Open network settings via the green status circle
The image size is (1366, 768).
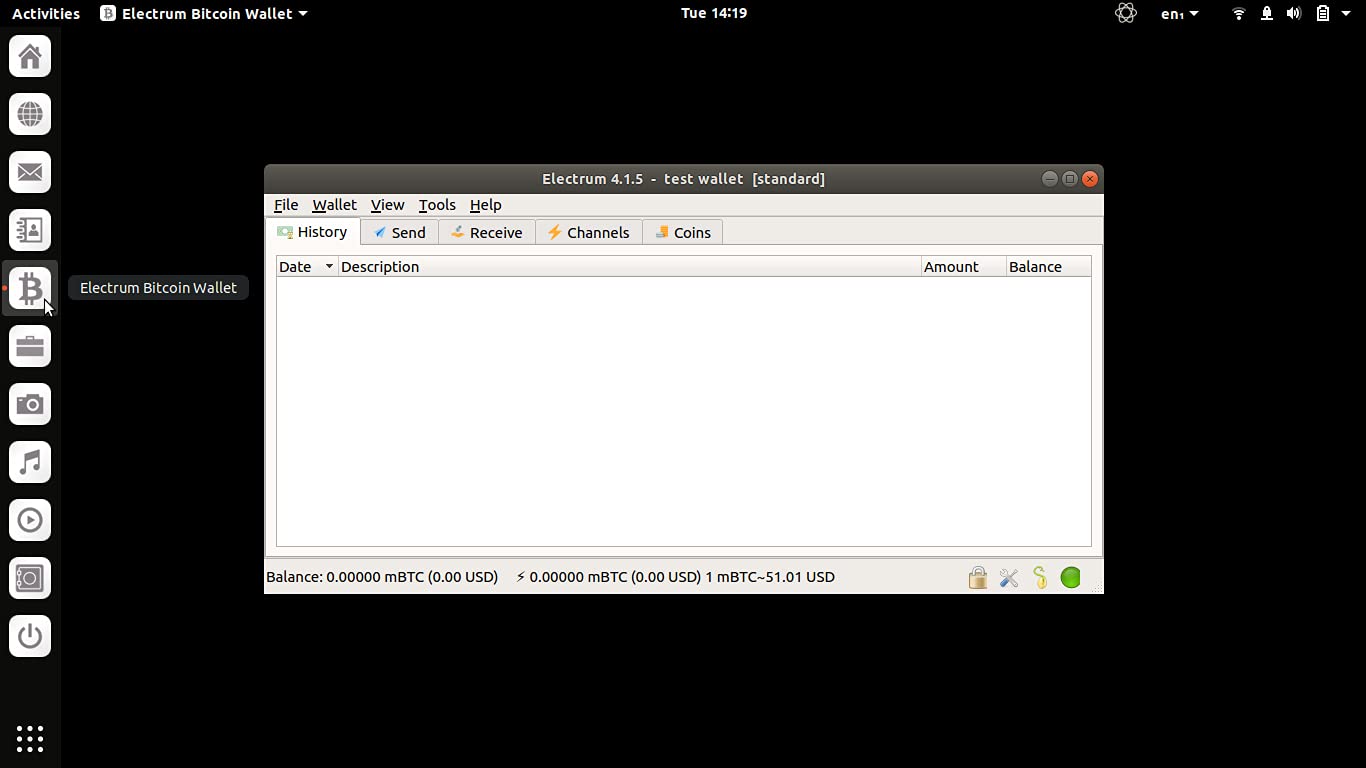1071,577
